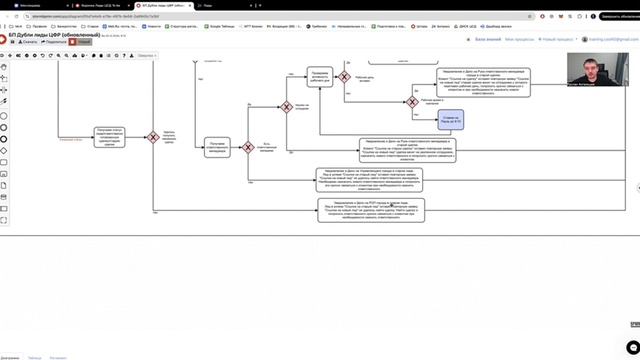Select the gateway labeled Рабочее время
The width and height of the screenshot is (640, 360).
tap(413, 102)
